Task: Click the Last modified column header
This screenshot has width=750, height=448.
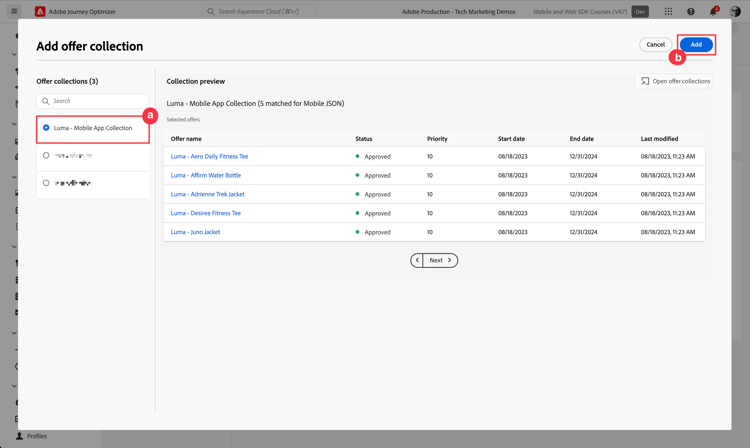Action: point(660,139)
